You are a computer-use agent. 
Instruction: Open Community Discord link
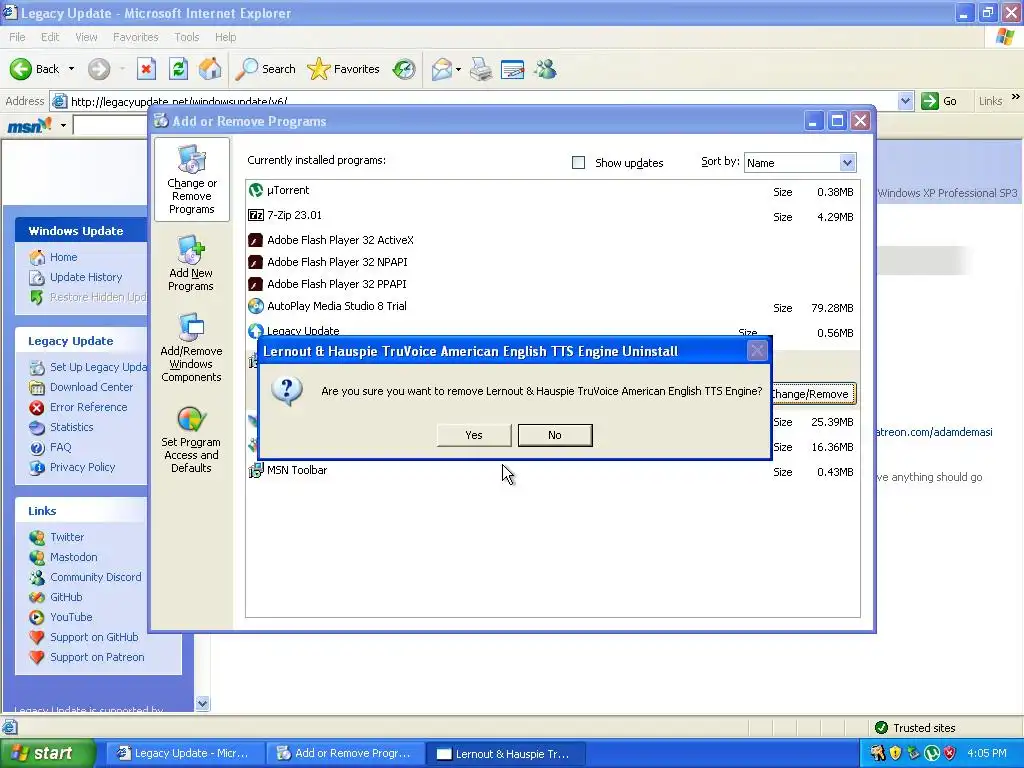[95, 577]
